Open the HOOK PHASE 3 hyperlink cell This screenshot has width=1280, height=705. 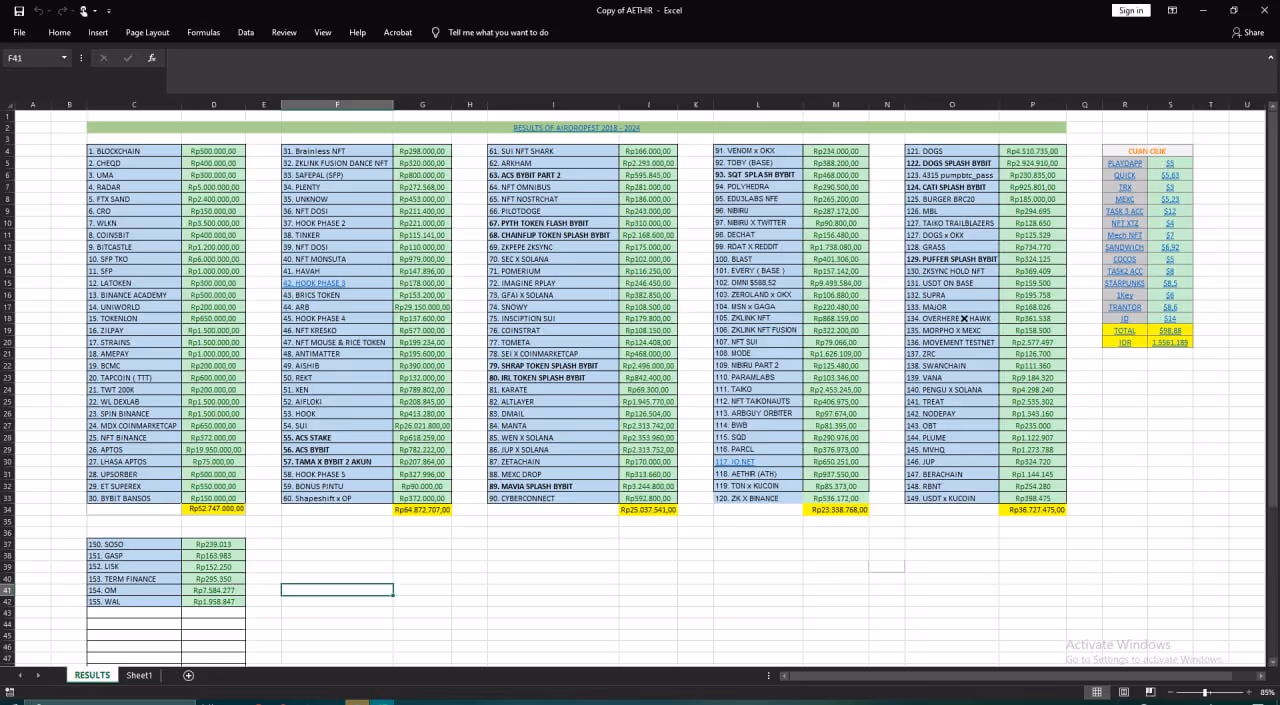[314, 283]
